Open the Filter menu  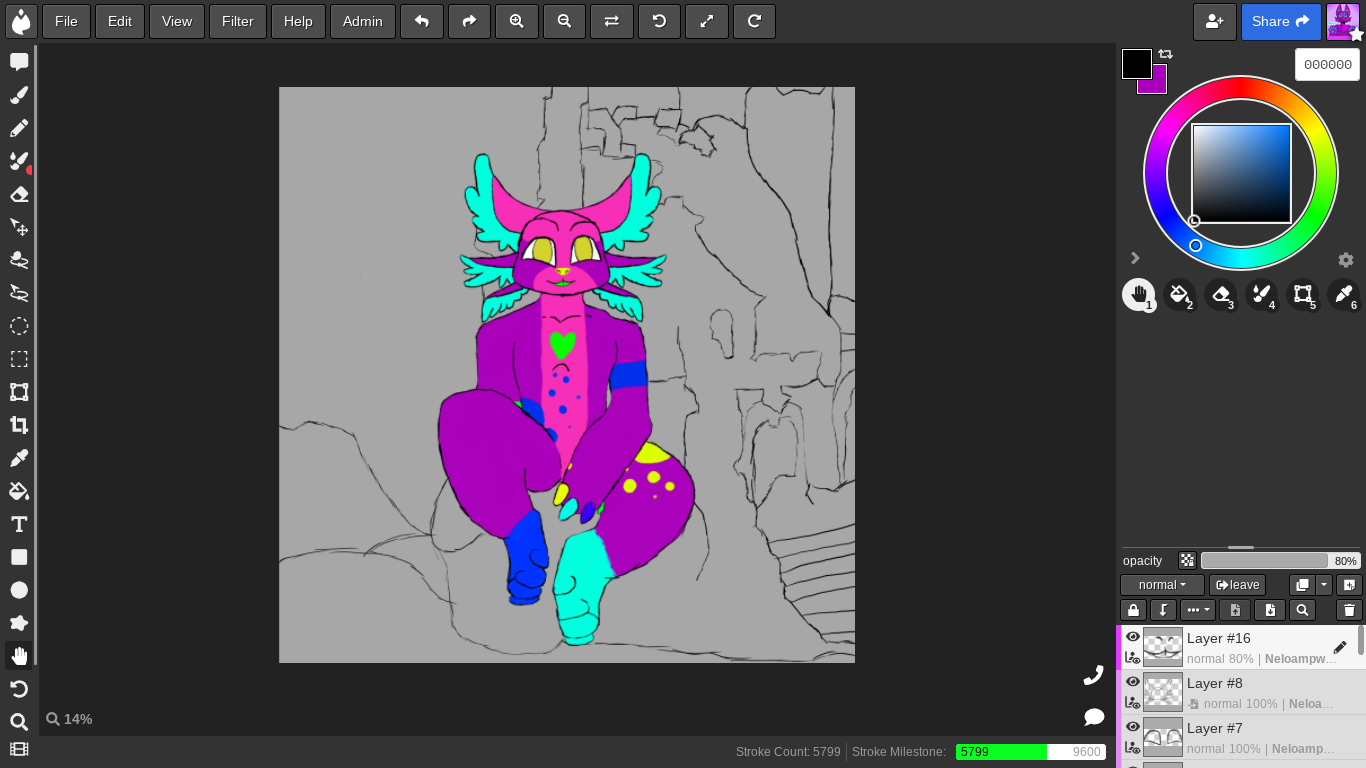point(238,21)
